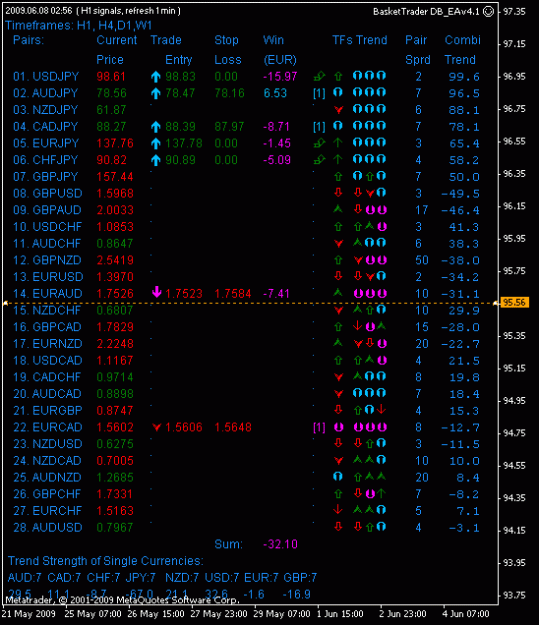
Task: Select the 21. EURGBP pair name
Action: click(x=47, y=411)
